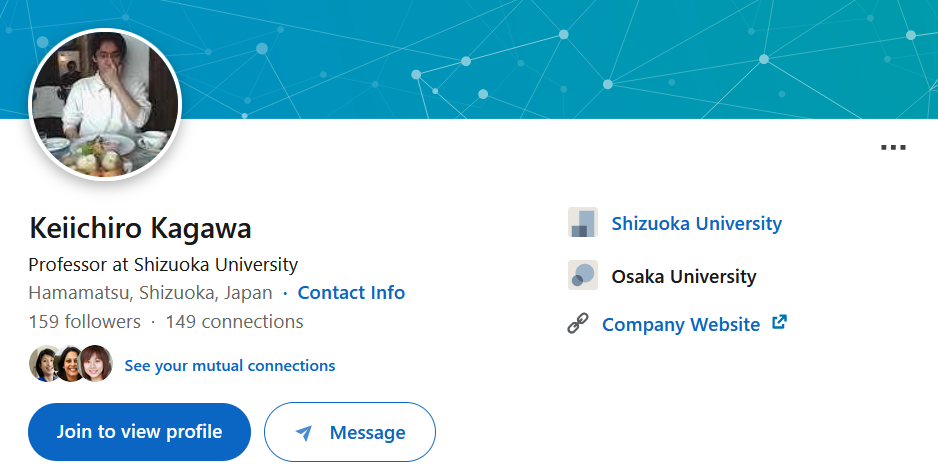Click the 149 connections count
Image resolution: width=938 pixels, height=470 pixels.
click(234, 322)
